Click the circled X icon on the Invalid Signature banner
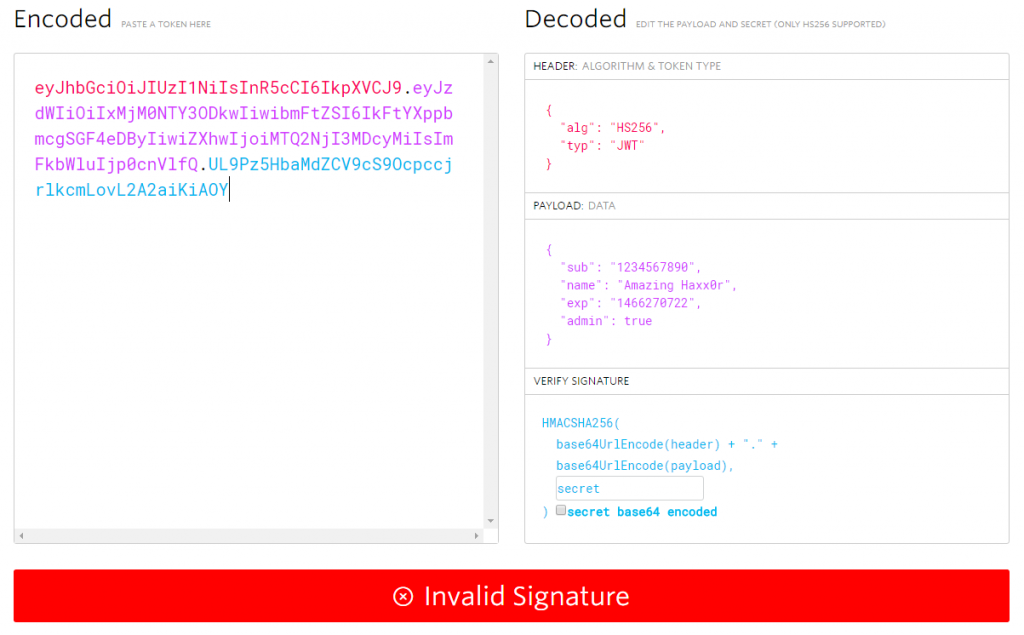Viewport: 1024px width, 635px height. 403,597
